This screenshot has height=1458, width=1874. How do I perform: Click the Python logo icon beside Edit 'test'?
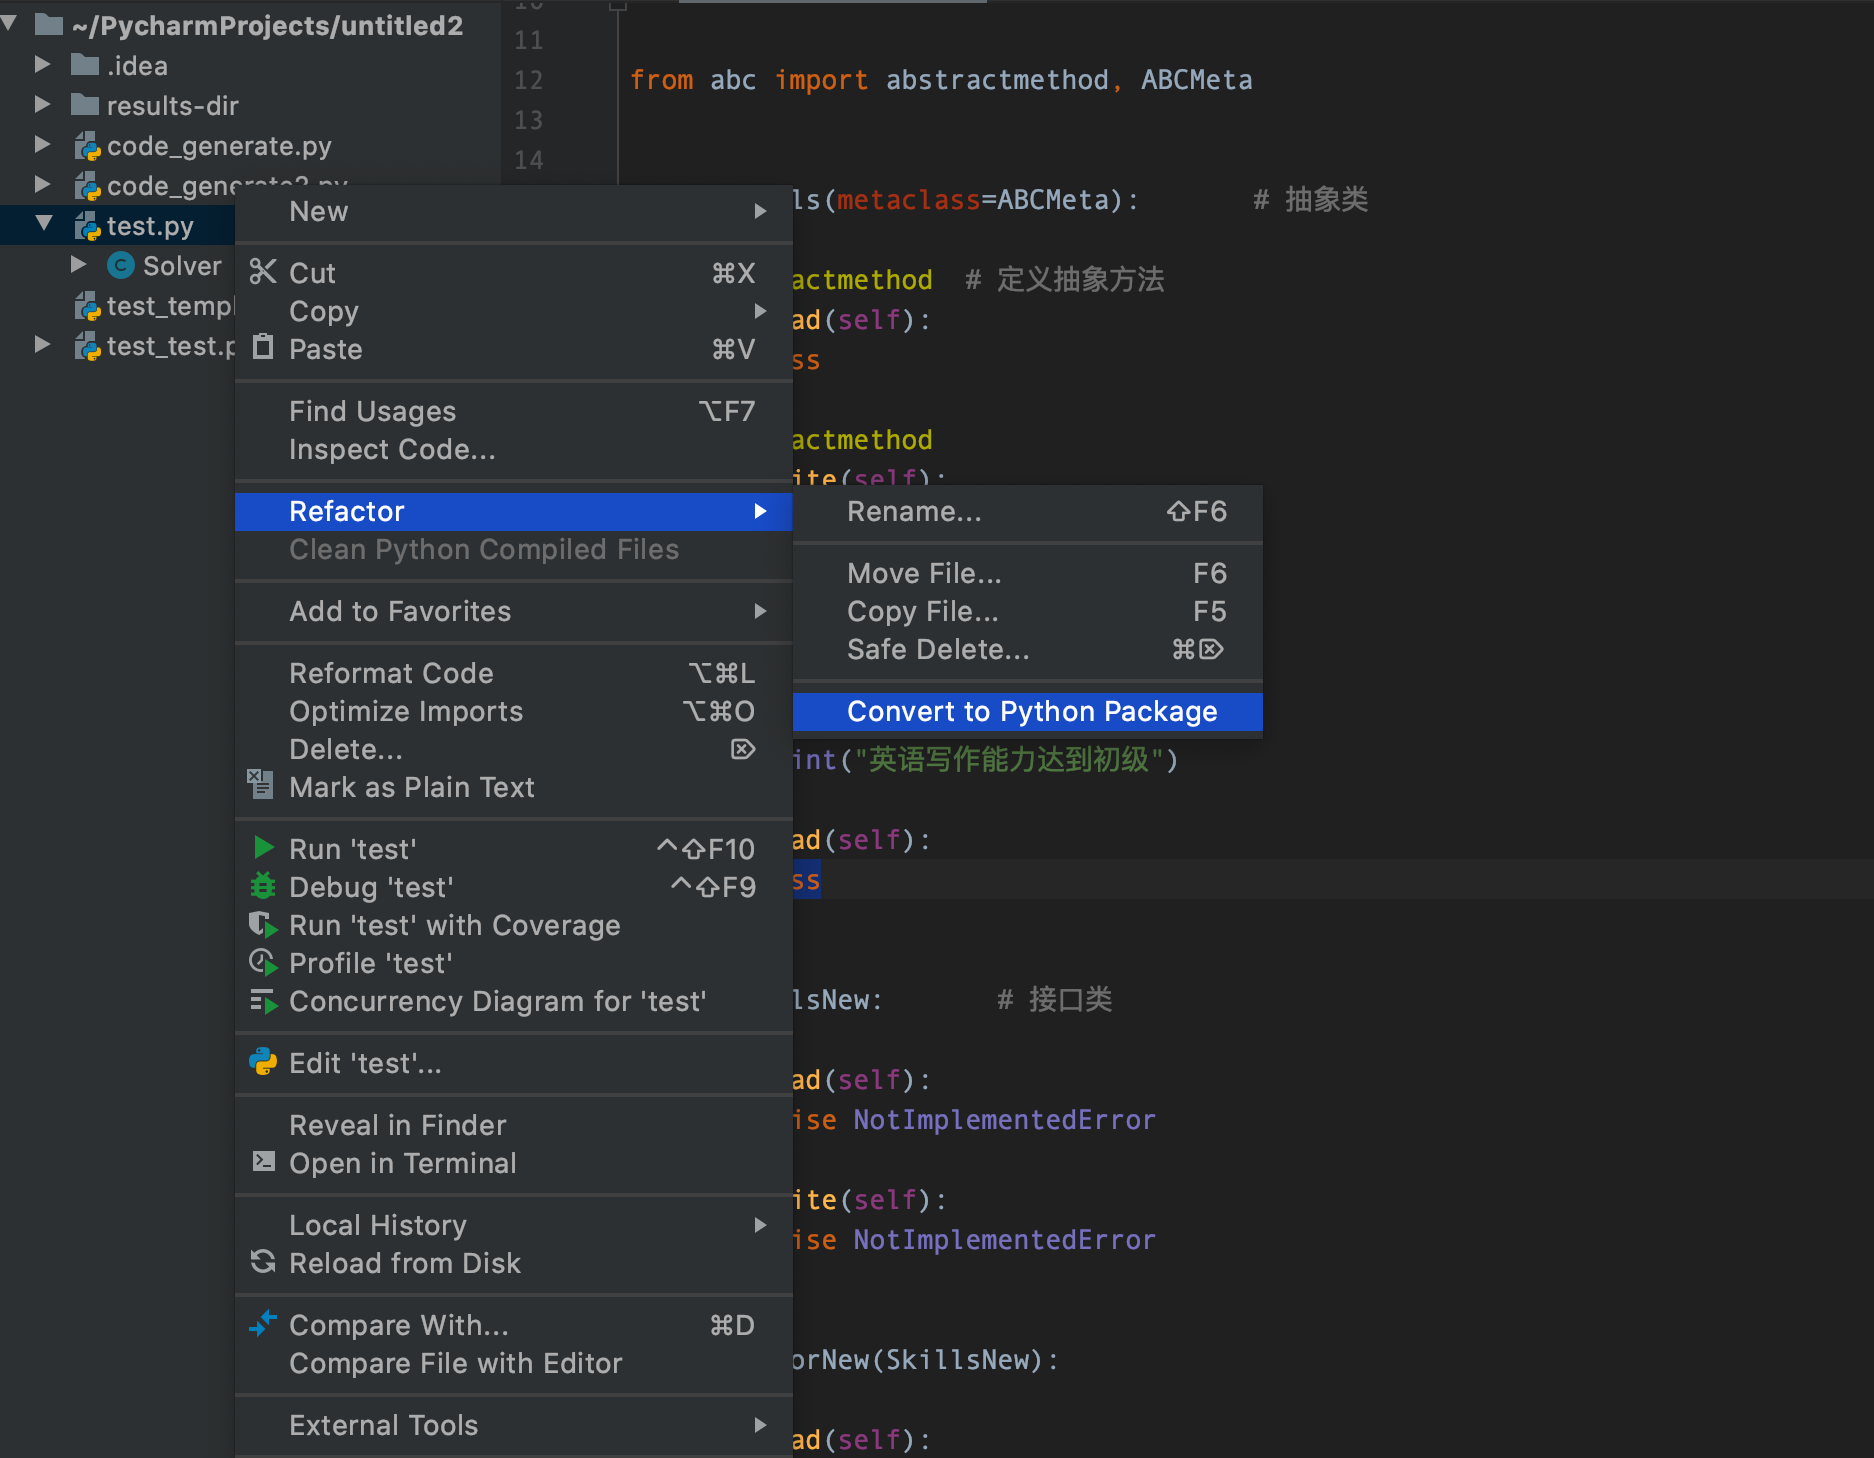point(263,1062)
